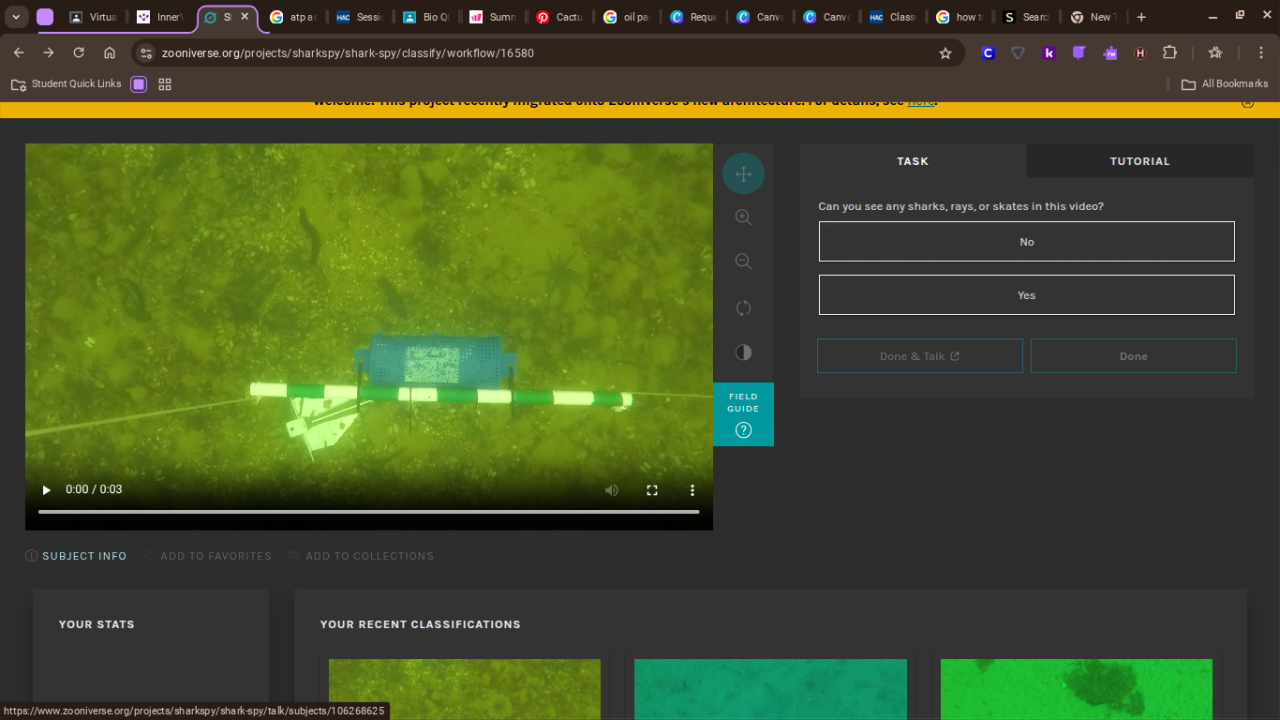Image resolution: width=1280 pixels, height=720 pixels.
Task: Select the pan/move image tool
Action: tap(743, 174)
